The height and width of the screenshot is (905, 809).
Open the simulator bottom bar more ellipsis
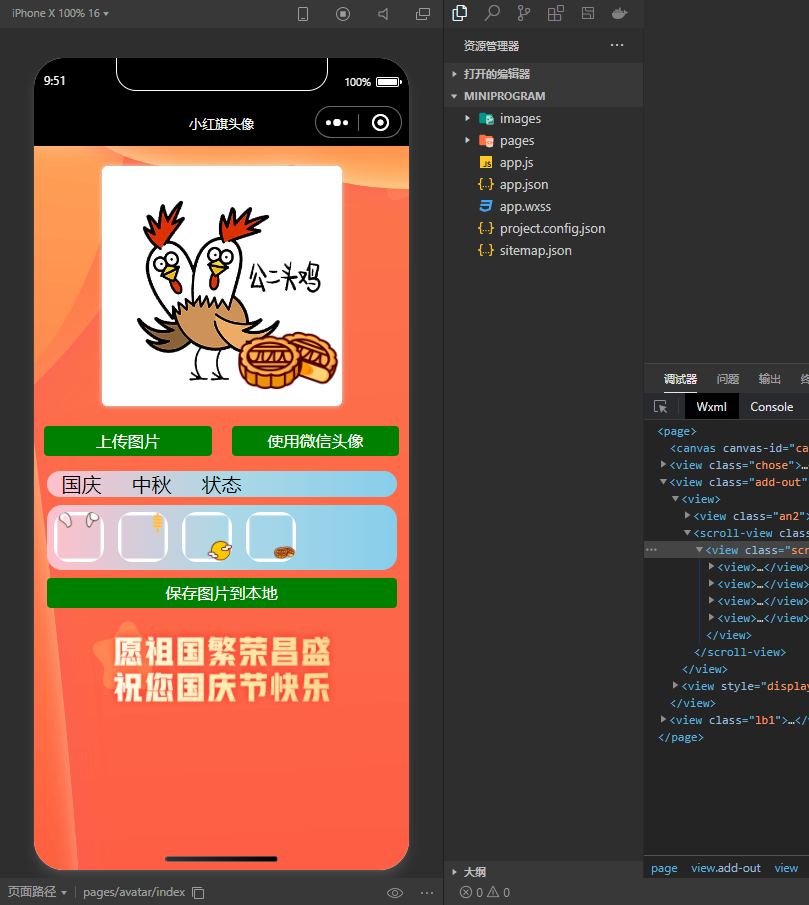click(x=427, y=893)
